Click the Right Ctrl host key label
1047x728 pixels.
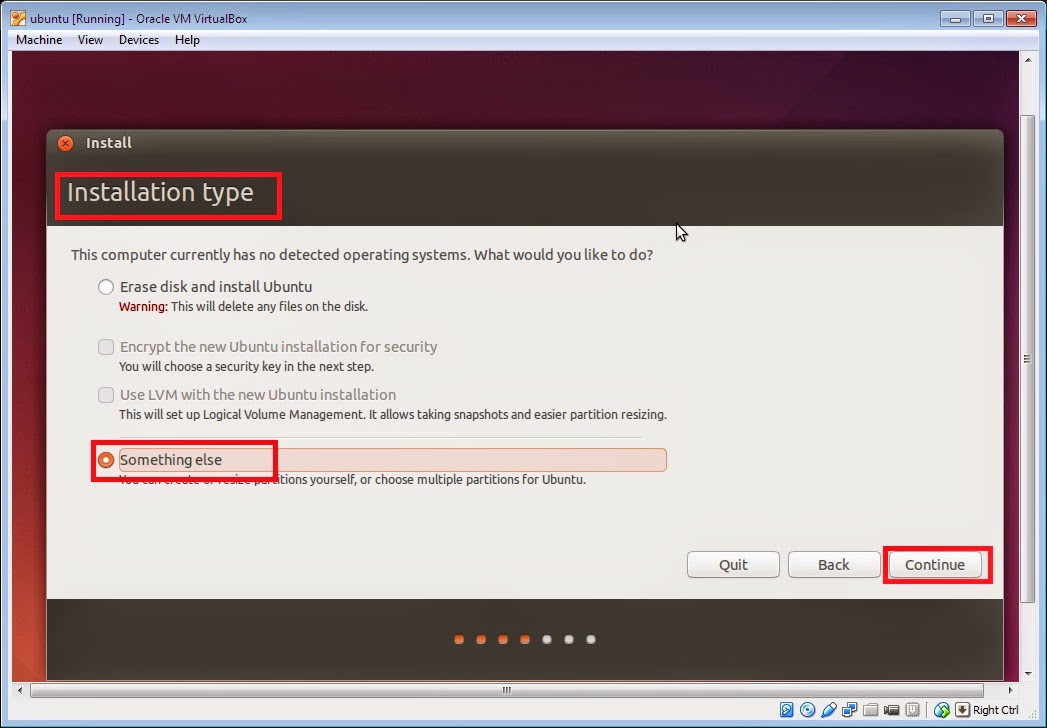(x=996, y=710)
